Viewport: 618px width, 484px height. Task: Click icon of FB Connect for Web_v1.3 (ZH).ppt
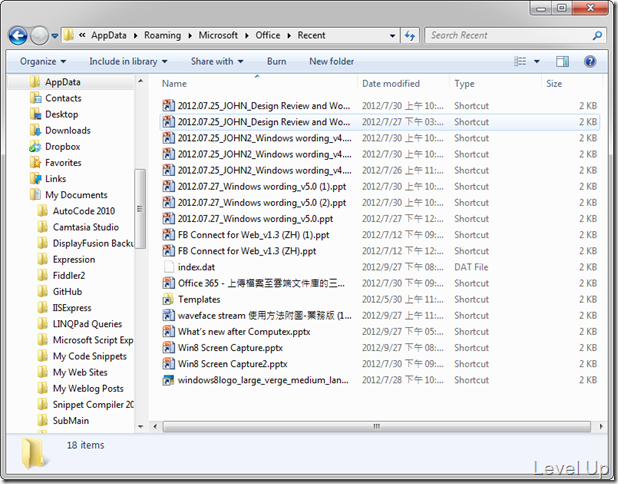click(169, 251)
